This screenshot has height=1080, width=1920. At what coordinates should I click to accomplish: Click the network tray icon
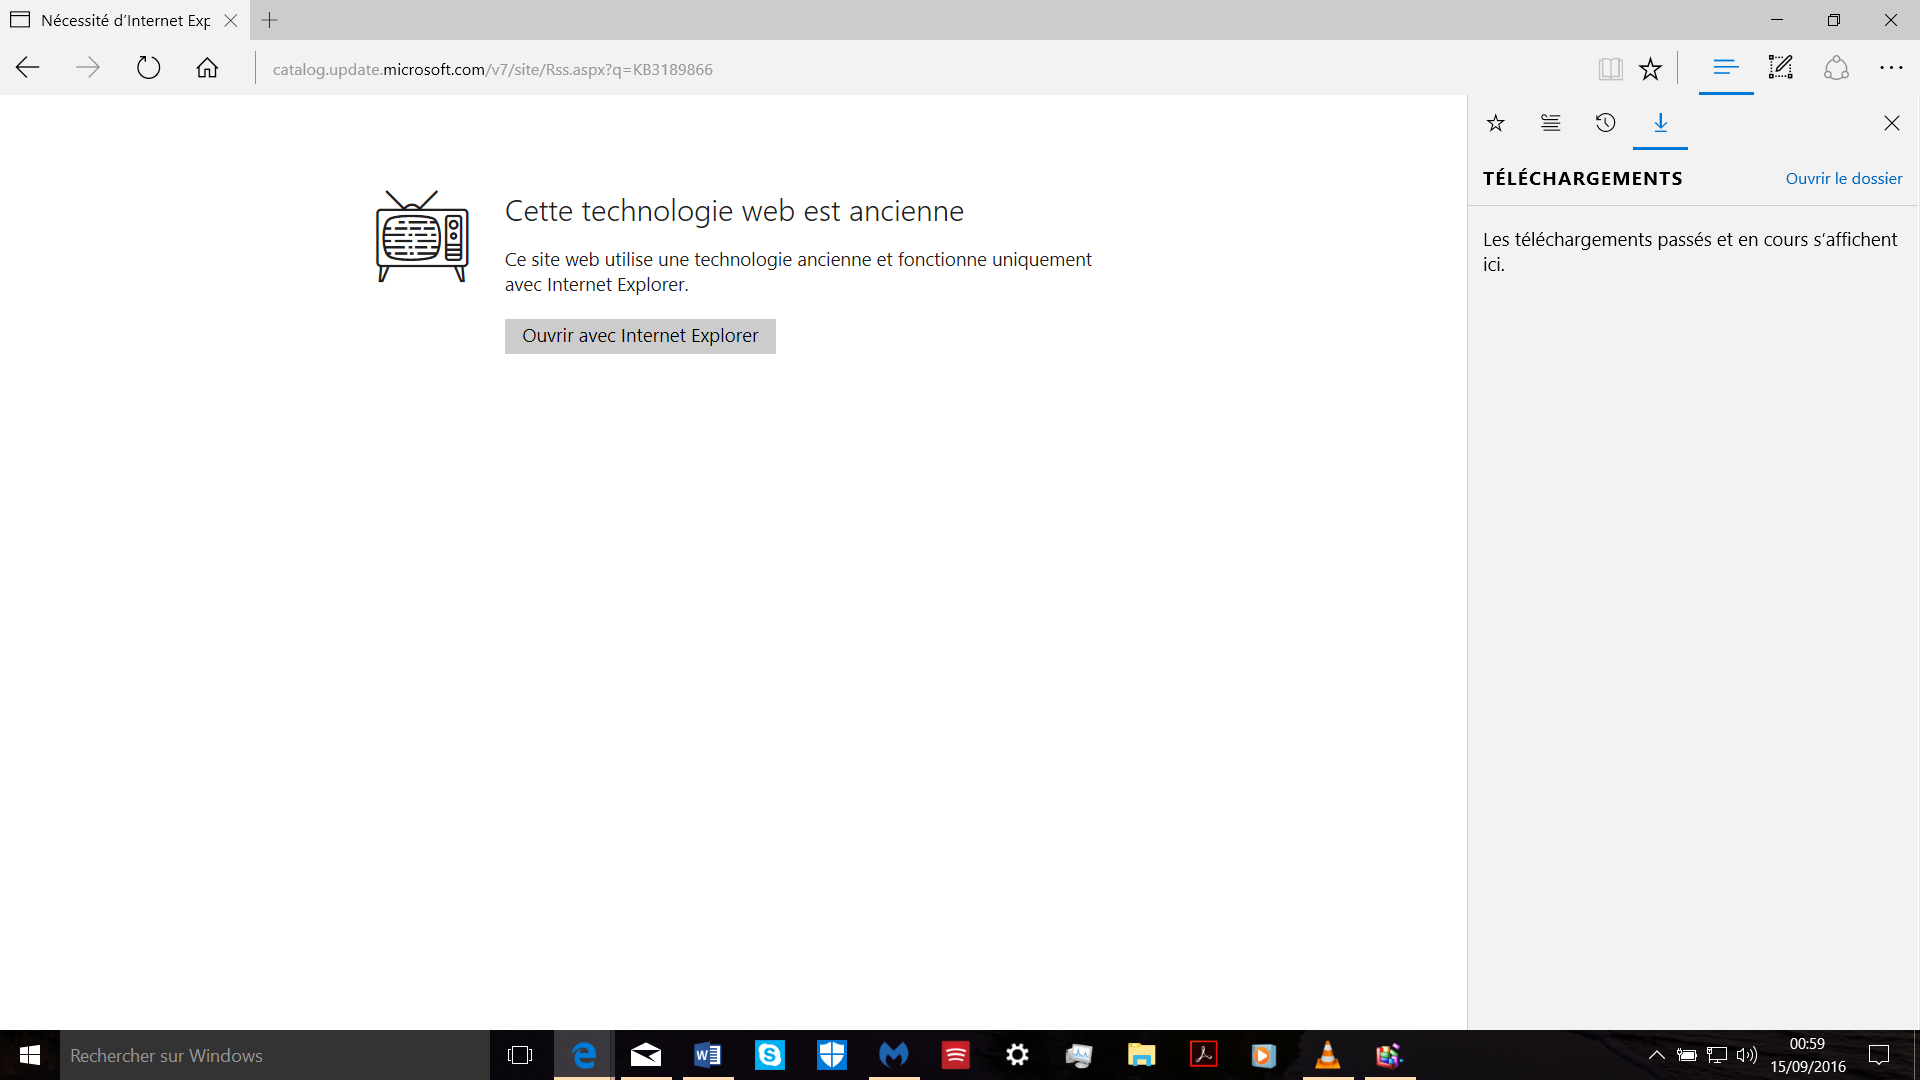[x=1717, y=1055]
